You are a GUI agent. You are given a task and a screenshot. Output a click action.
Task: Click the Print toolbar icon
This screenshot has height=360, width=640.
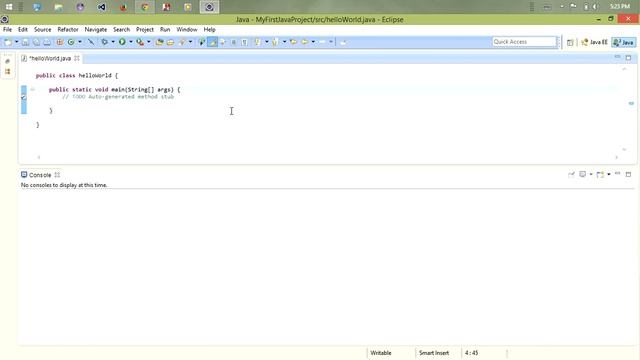[47, 42]
